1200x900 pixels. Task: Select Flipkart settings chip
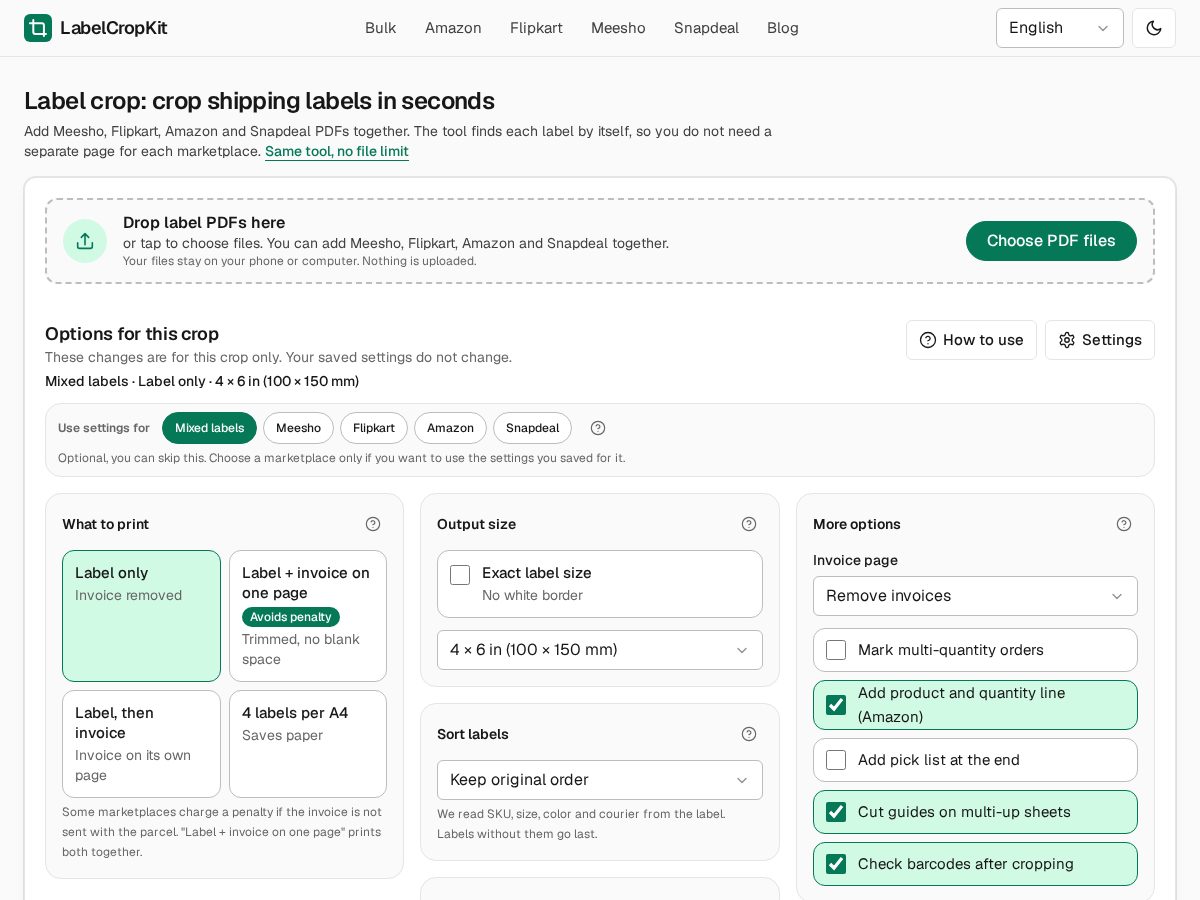(374, 428)
